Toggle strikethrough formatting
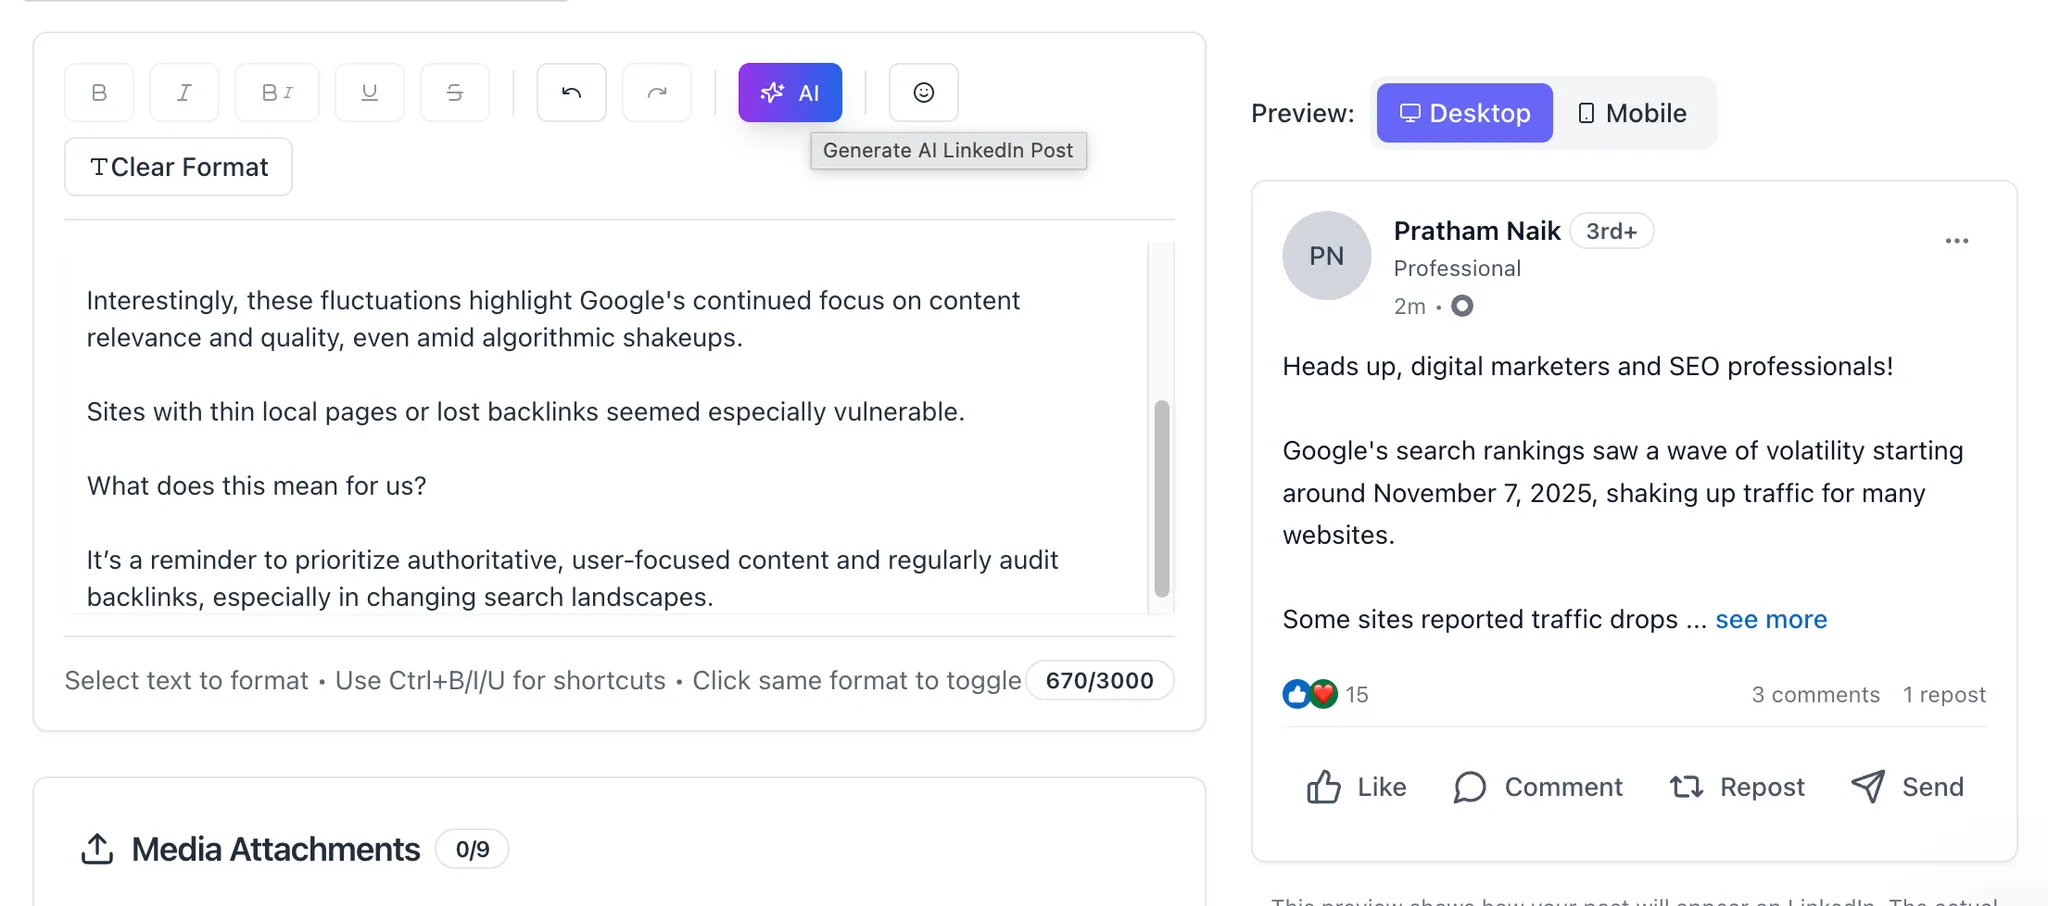The image size is (2048, 906). pyautogui.click(x=455, y=93)
